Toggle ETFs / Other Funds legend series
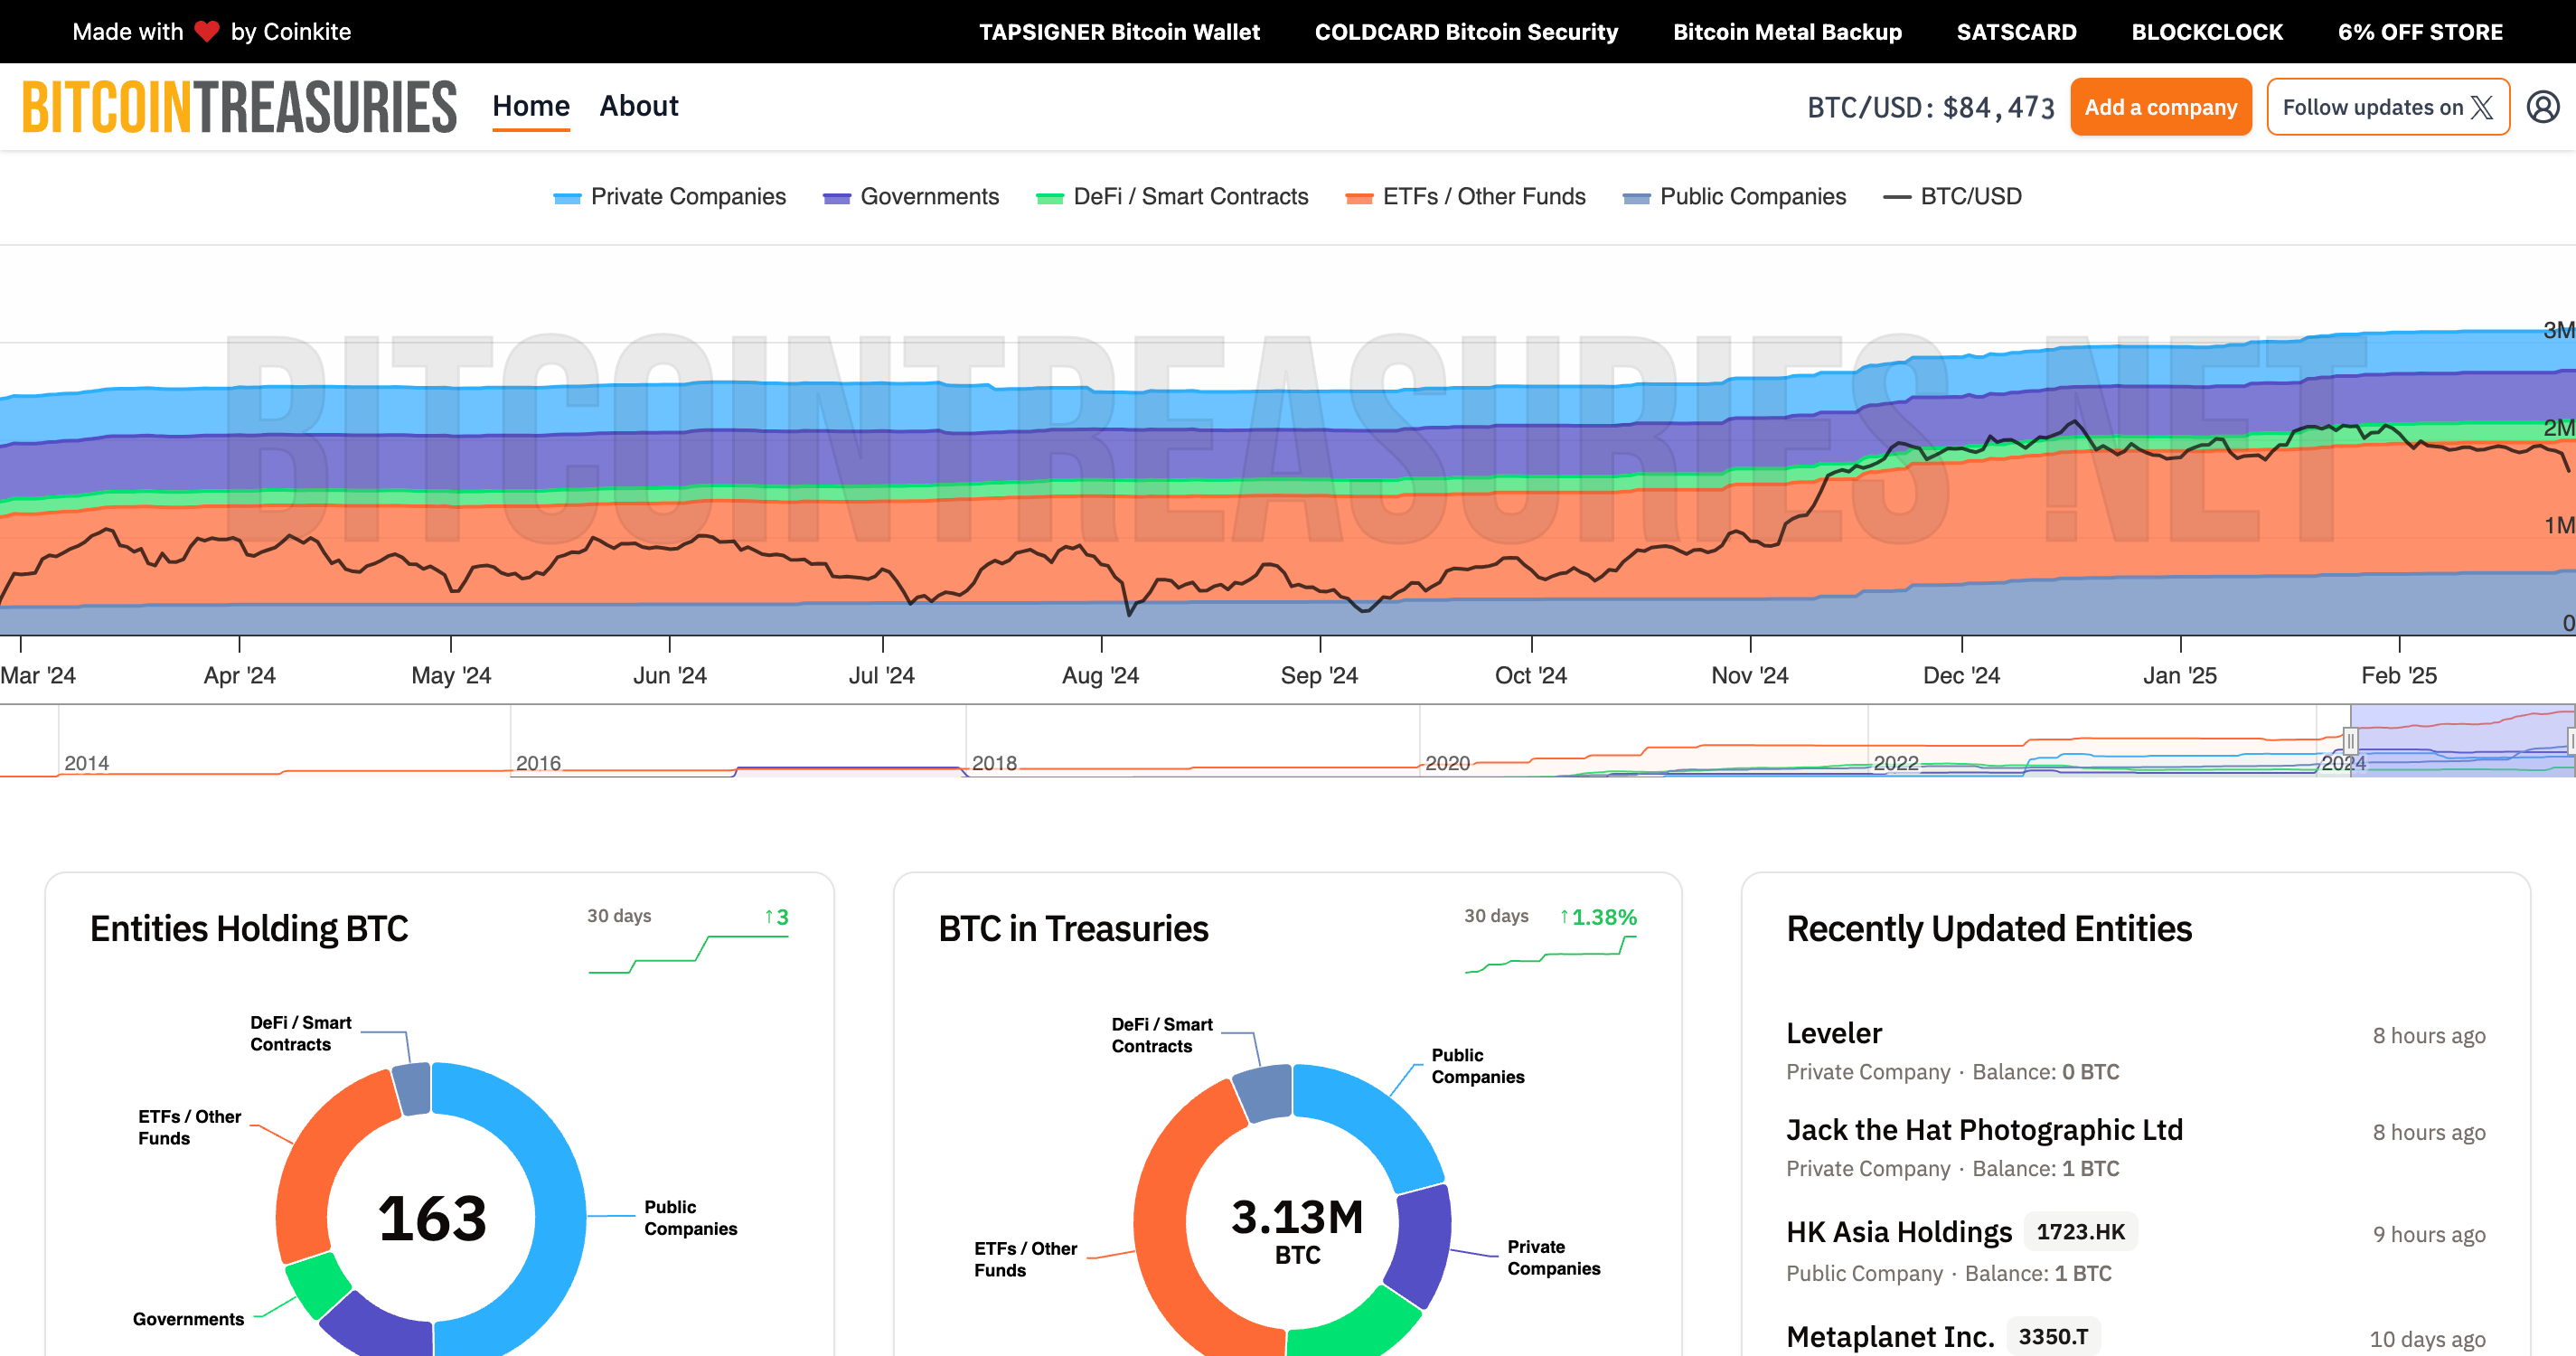2576x1356 pixels. click(1465, 196)
